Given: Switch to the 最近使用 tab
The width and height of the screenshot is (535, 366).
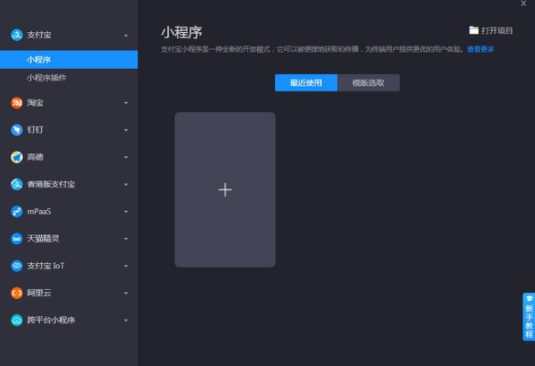Looking at the screenshot, I should click(306, 83).
